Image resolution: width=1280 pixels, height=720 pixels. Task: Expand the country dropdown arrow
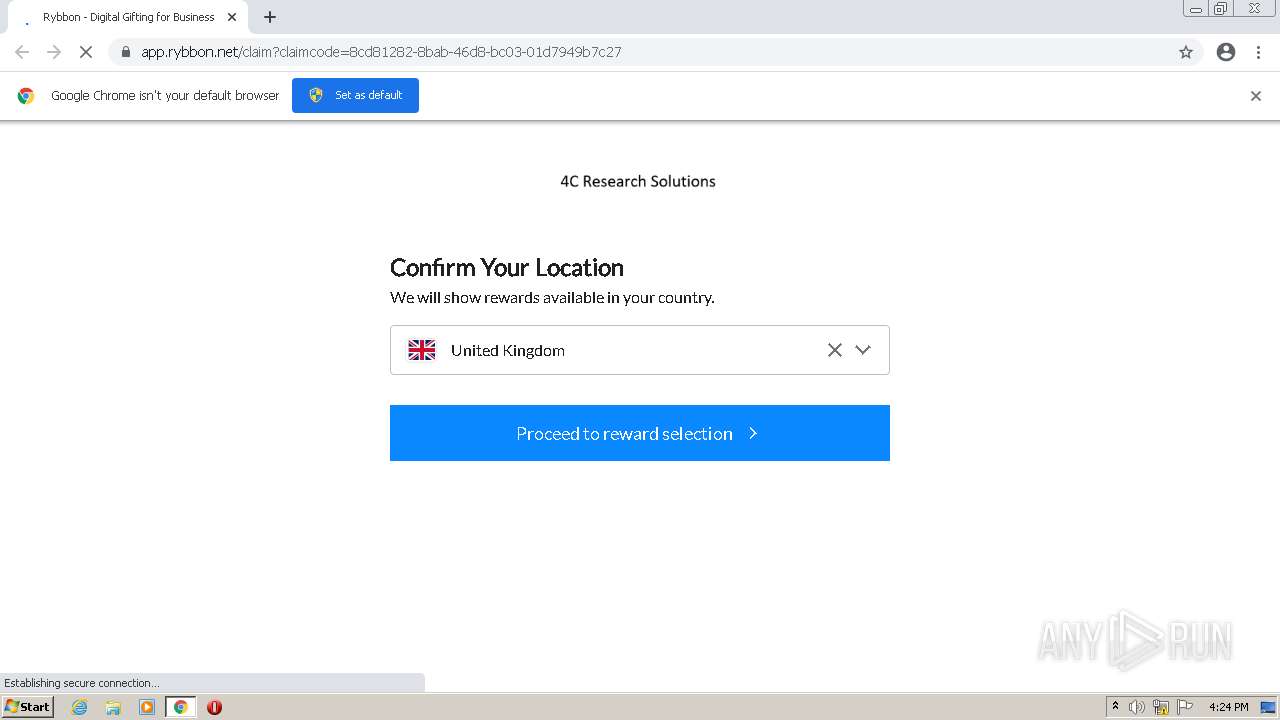[863, 350]
